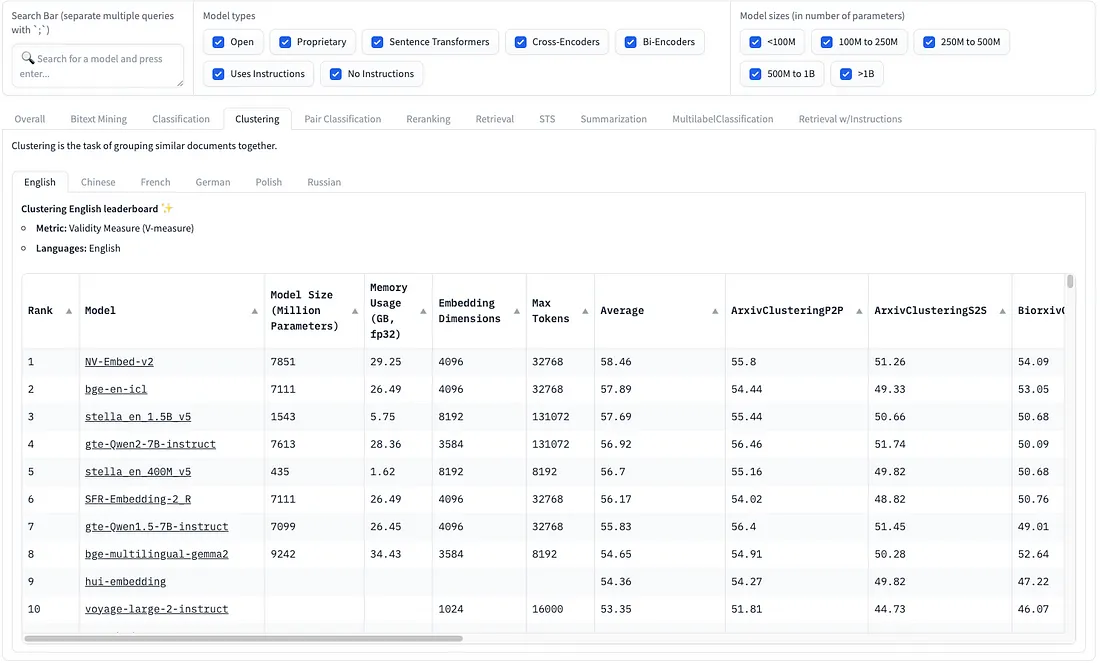The width and height of the screenshot is (1100, 663).
Task: Sort by Embedding Dimensions column arrow
Action: pyautogui.click(x=516, y=312)
